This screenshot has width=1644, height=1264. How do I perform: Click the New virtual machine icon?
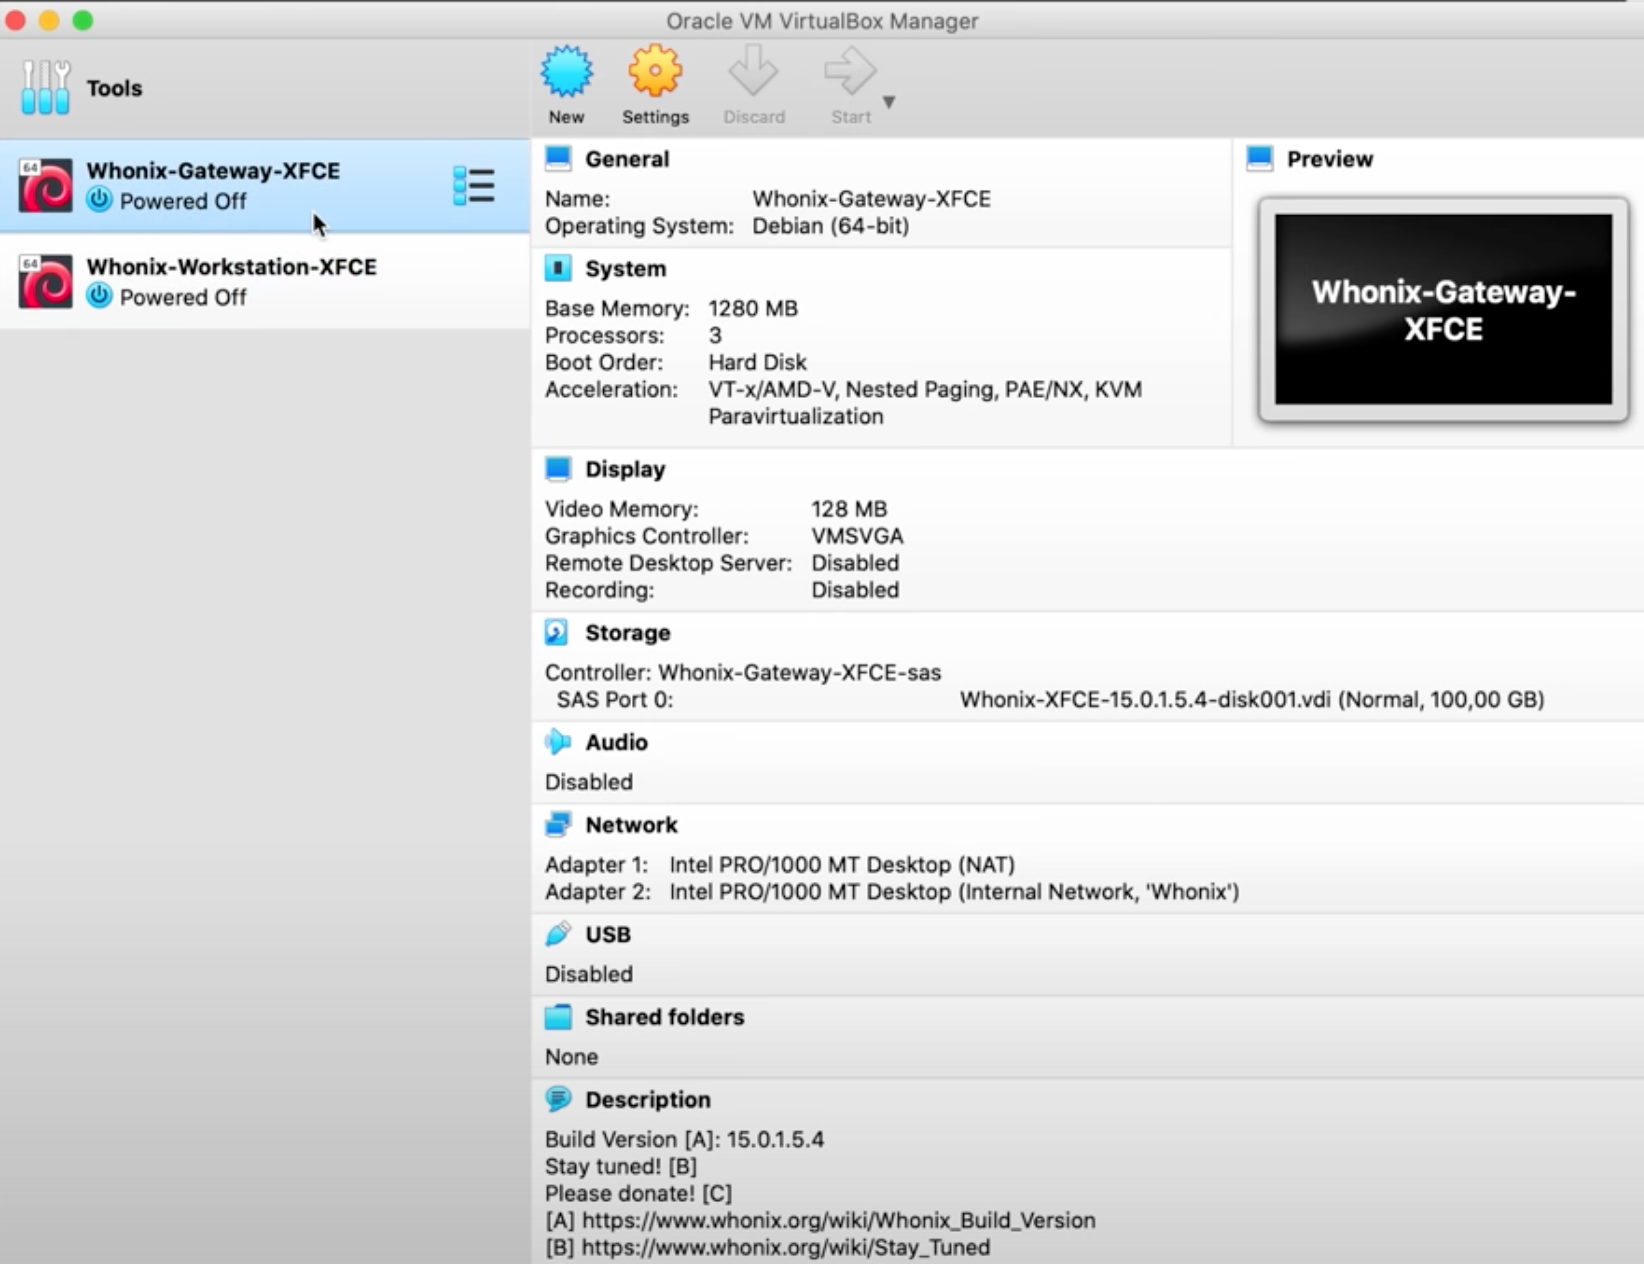[567, 71]
